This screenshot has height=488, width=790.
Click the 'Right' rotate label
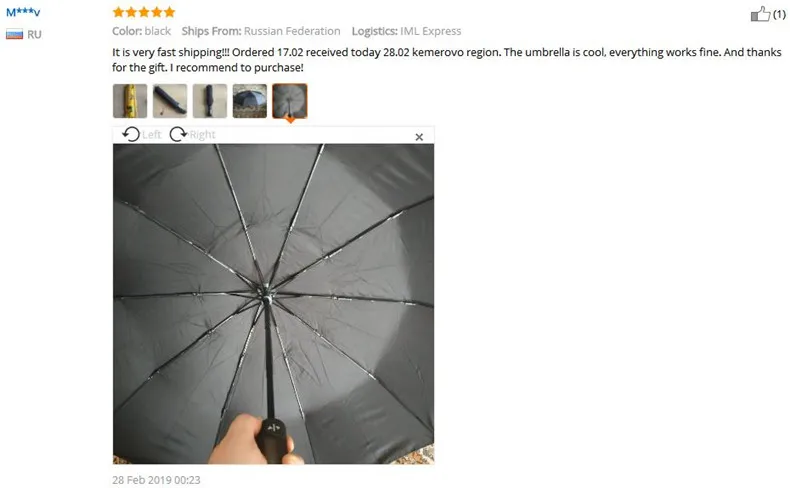[x=202, y=134]
